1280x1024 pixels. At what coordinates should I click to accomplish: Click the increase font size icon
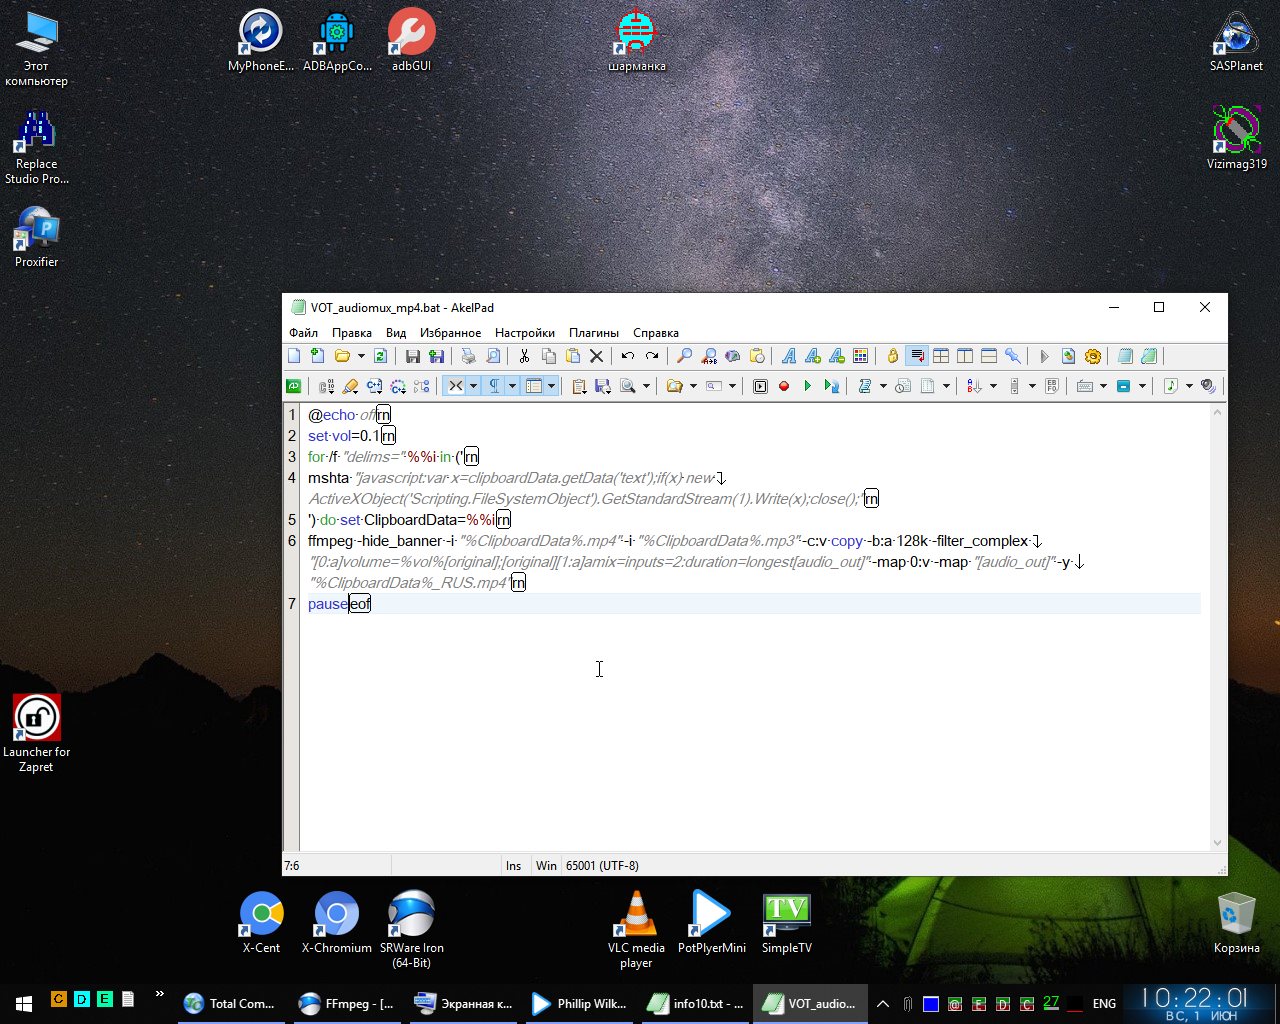pos(813,356)
